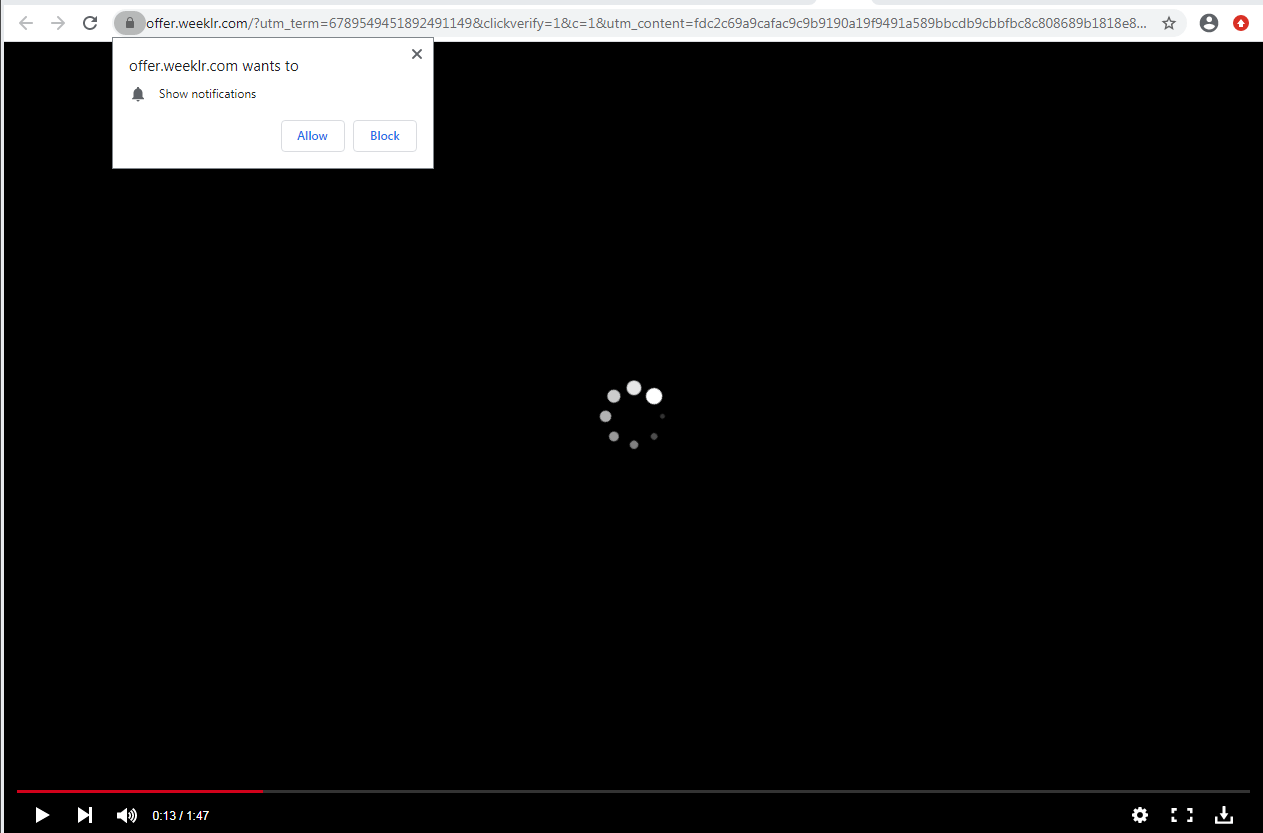Viewport: 1263px width, 833px height.
Task: Allow notifications from offer.weeklr.com
Action: (313, 136)
